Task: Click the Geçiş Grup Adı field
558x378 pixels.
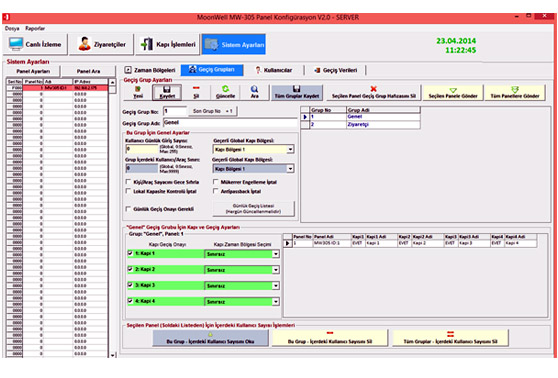Action: [x=230, y=122]
